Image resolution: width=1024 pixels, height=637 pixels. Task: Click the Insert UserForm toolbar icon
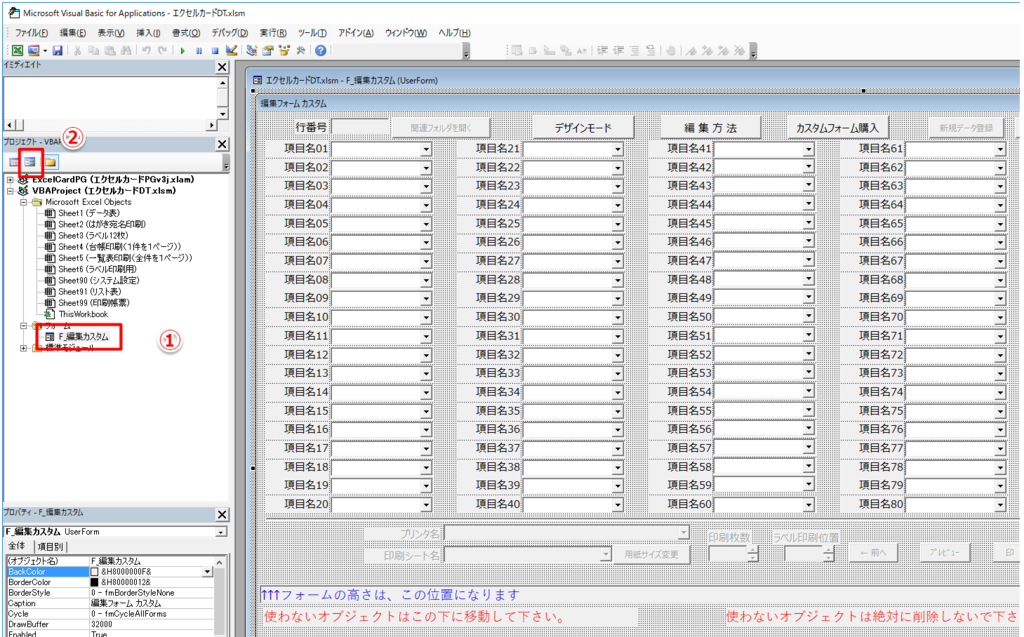[33, 50]
